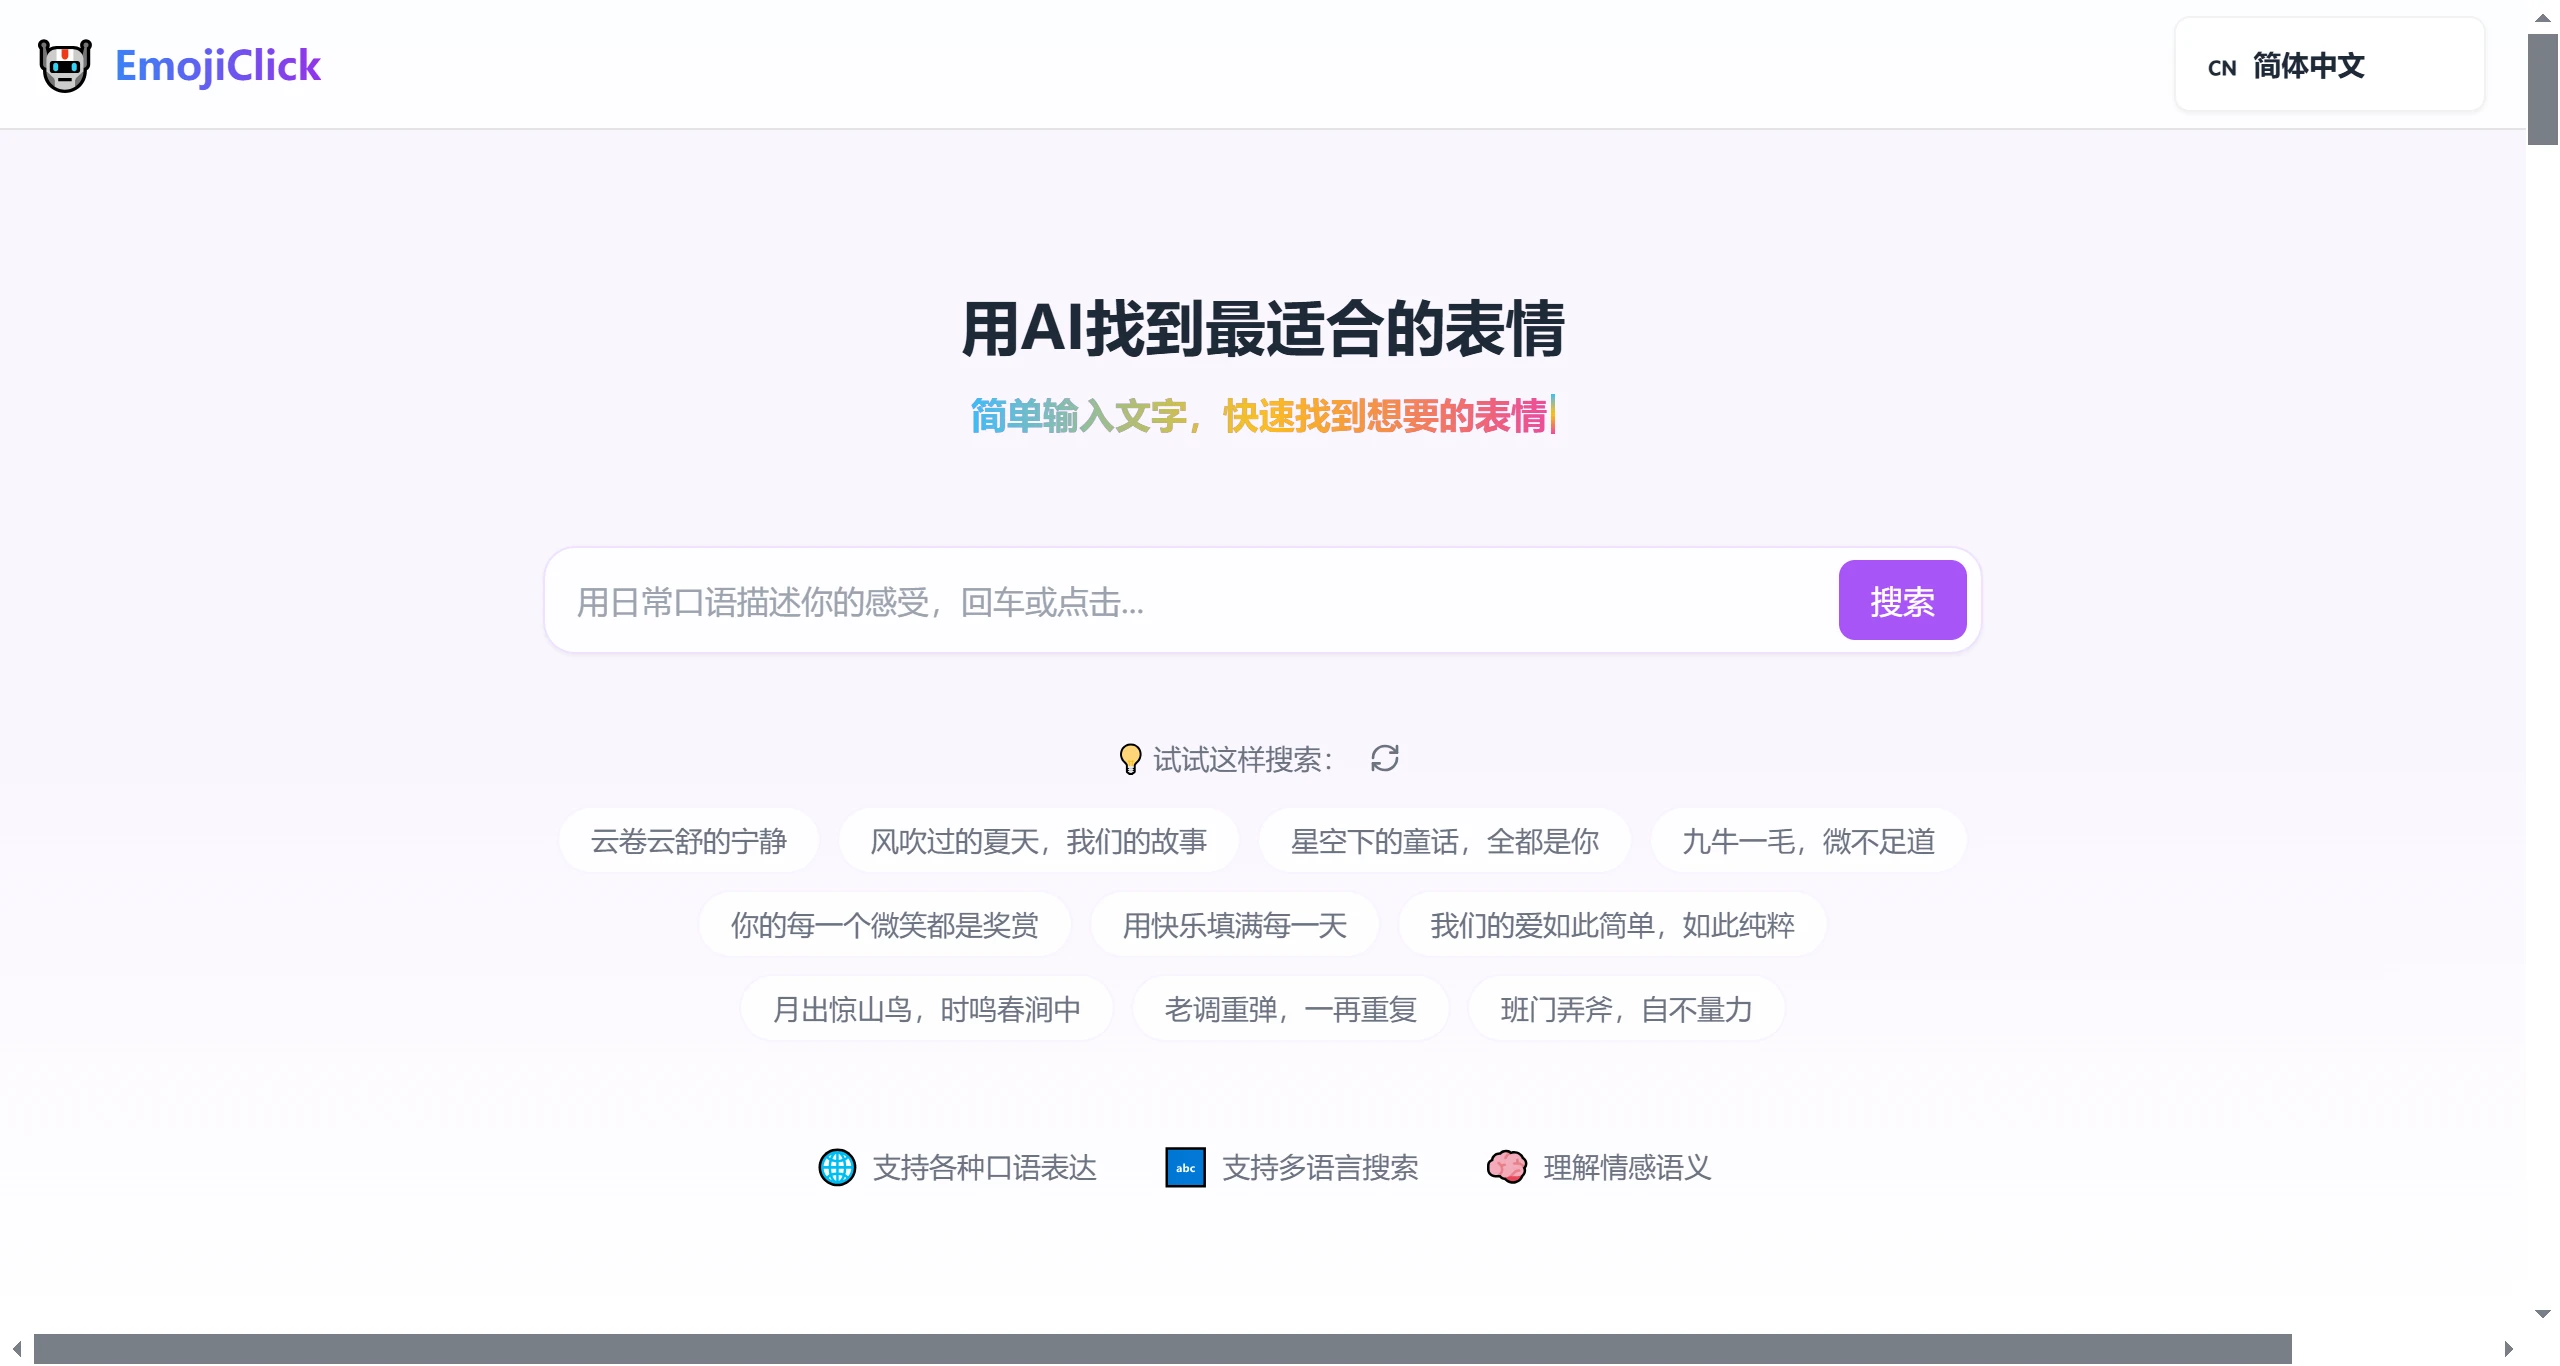Open the 简体中文 language selector
Viewport: 2560px width, 1366px height.
click(2308, 66)
